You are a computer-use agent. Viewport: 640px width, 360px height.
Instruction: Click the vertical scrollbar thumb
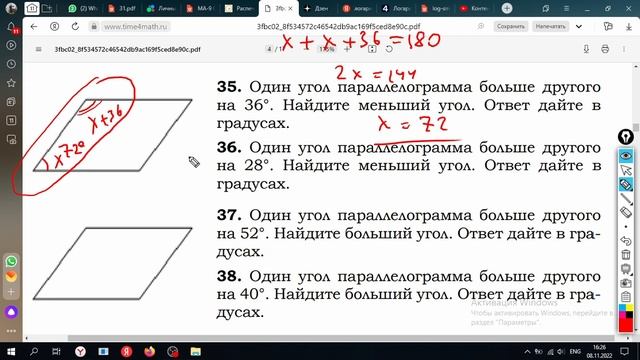pyautogui.click(x=636, y=127)
